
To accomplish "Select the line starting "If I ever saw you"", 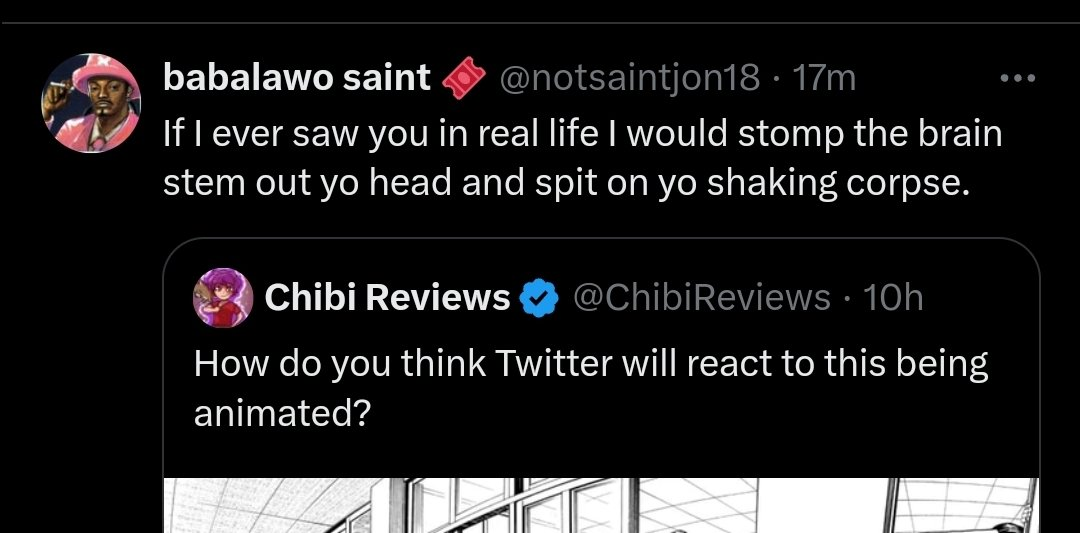I will pyautogui.click(x=583, y=133).
